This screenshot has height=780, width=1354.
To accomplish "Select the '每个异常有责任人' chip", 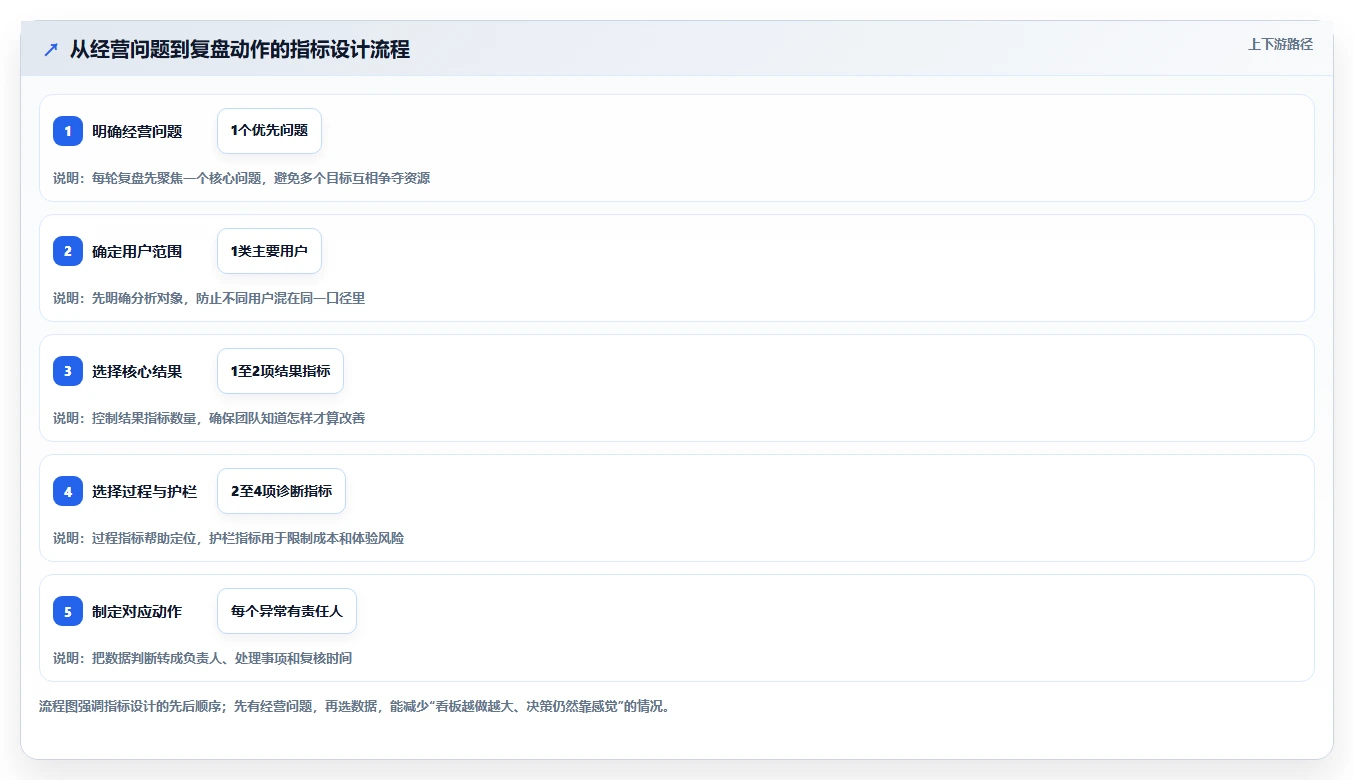I will [287, 611].
